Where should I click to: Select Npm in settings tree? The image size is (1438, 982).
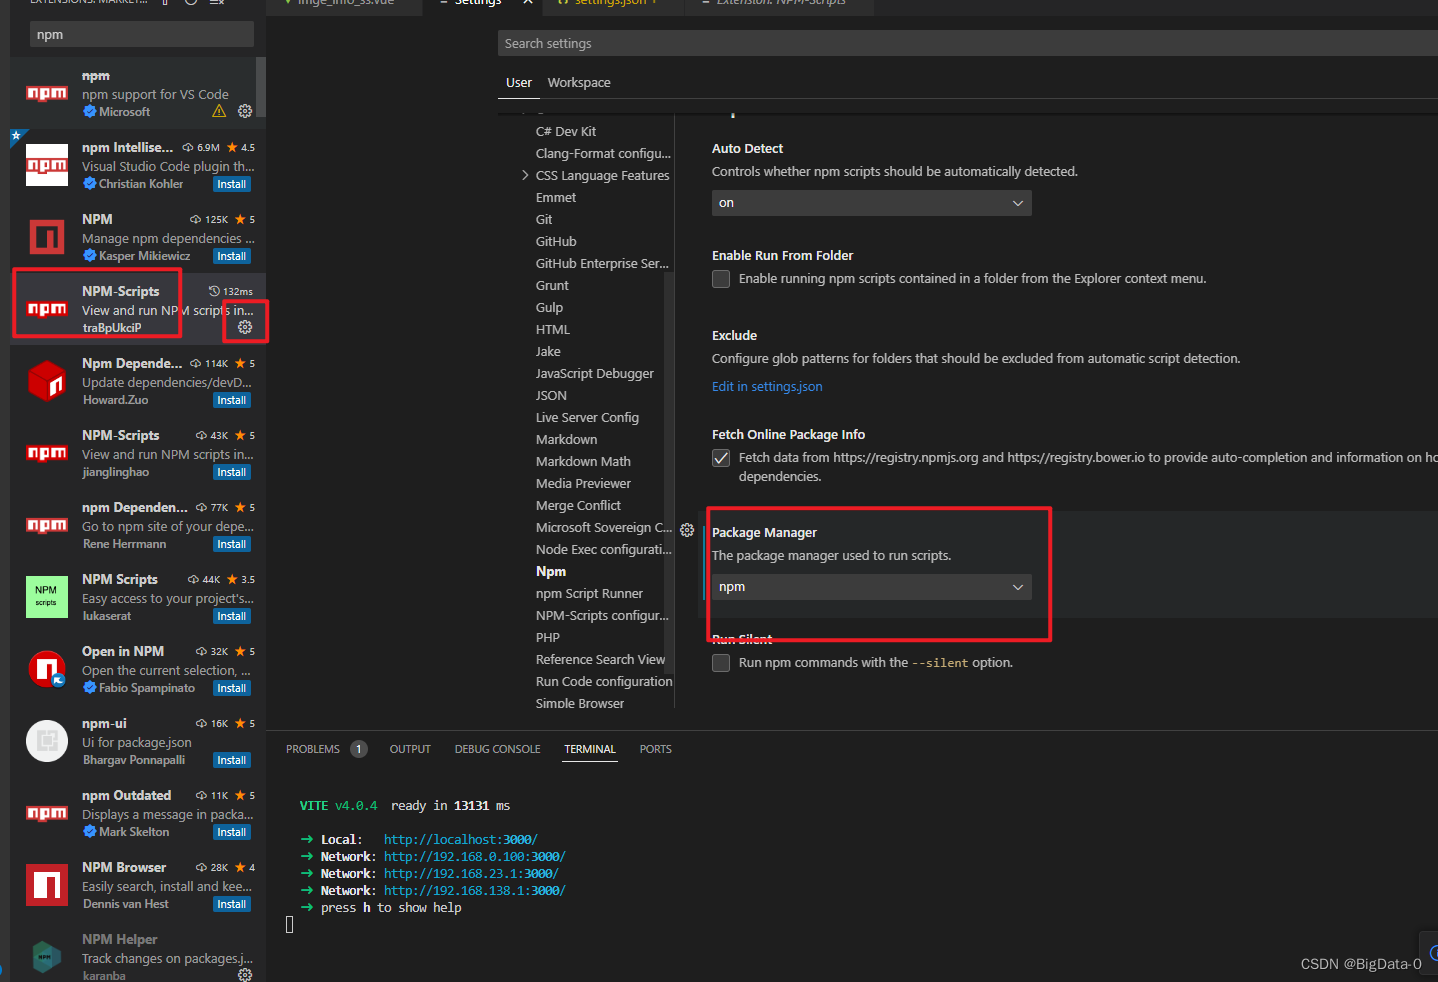coord(551,572)
